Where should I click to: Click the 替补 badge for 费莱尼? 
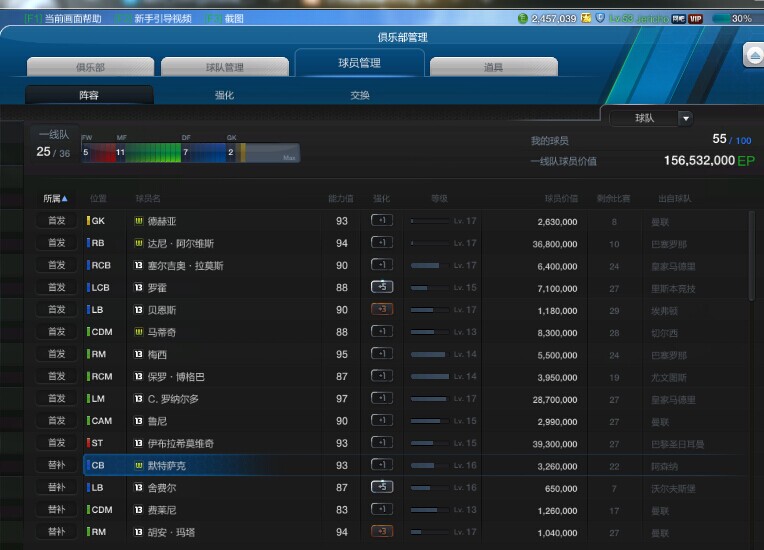pyautogui.click(x=57, y=510)
